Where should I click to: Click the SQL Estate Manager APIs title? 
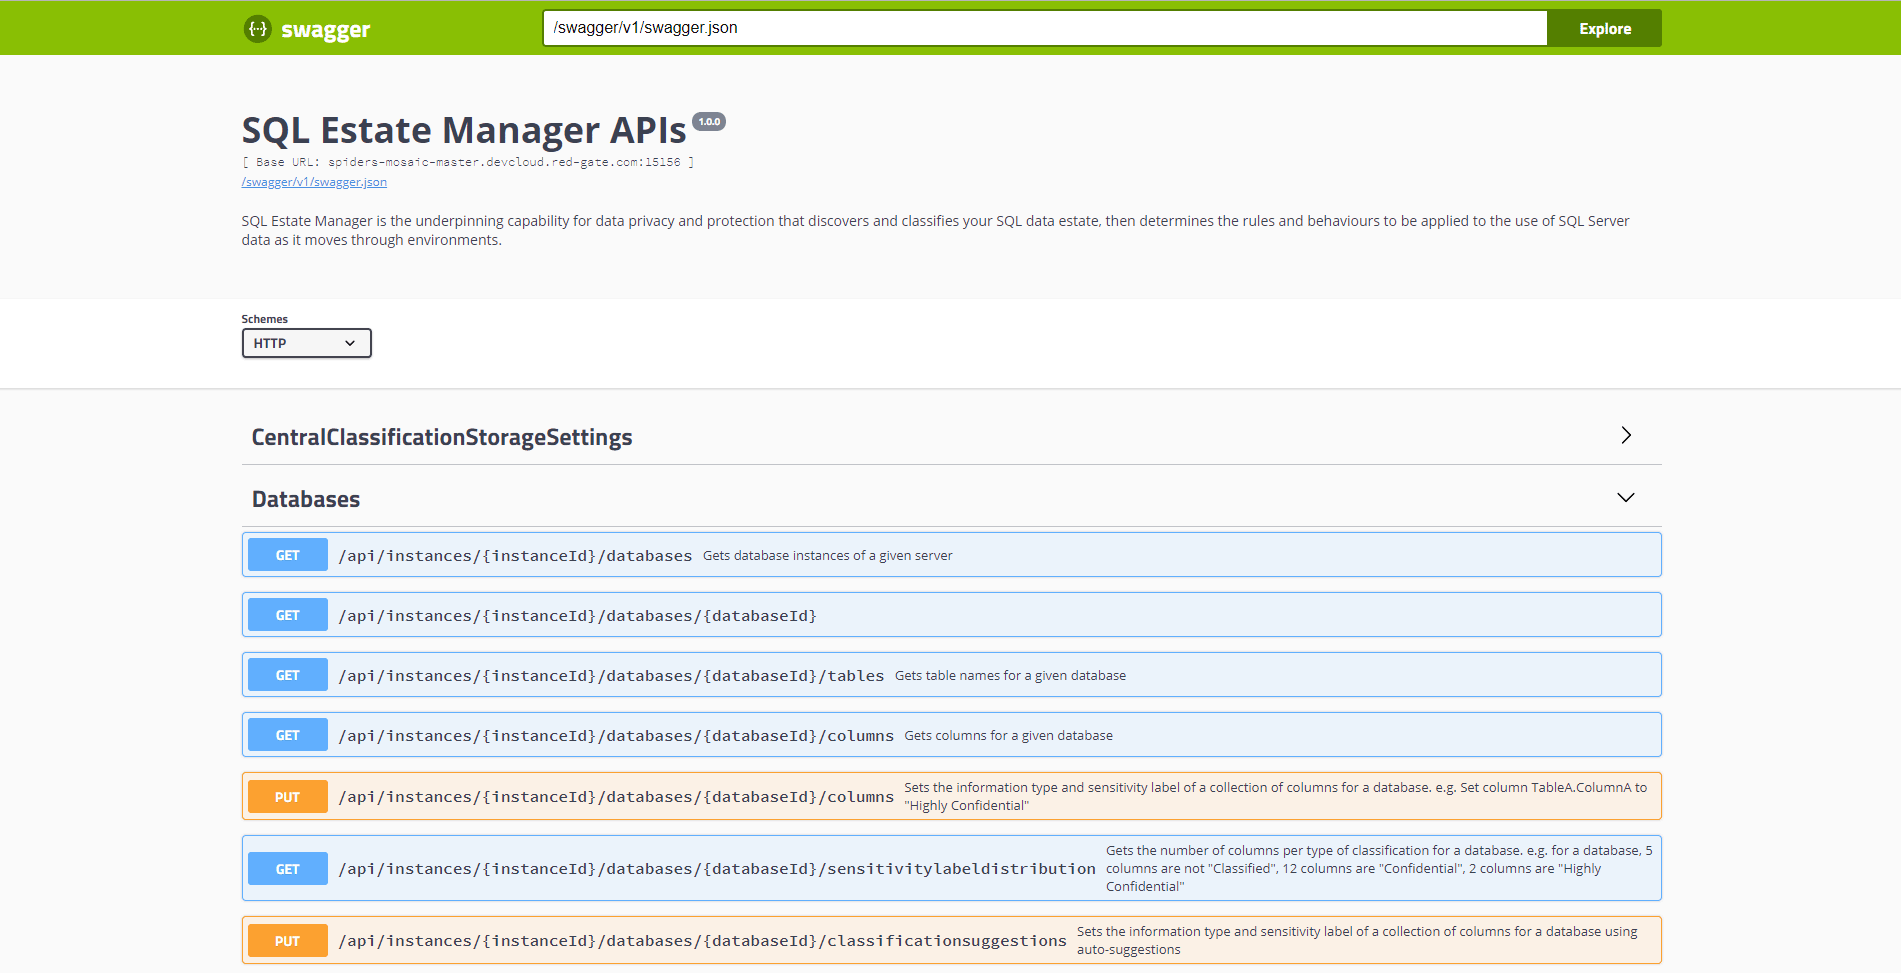[x=464, y=130]
